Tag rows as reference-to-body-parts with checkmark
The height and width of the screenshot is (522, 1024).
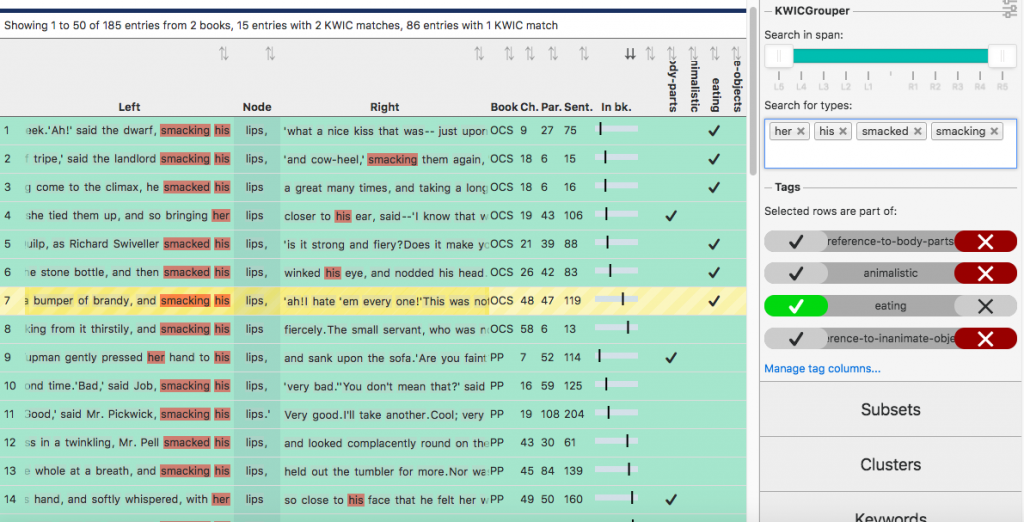point(795,242)
